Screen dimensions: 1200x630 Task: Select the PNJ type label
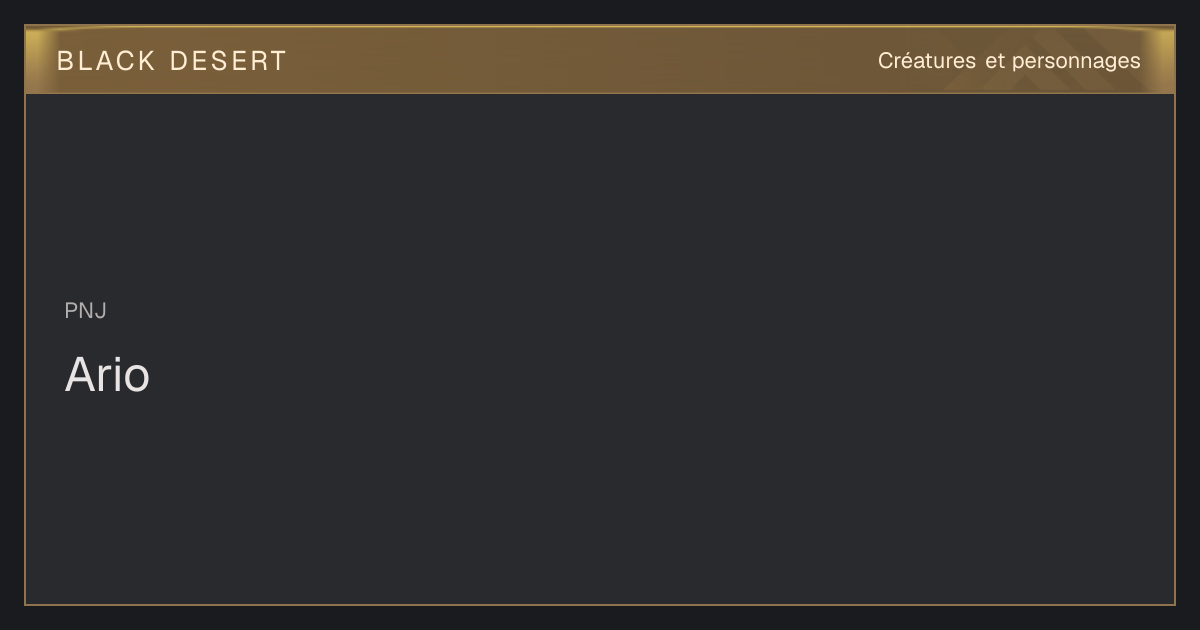point(86,311)
